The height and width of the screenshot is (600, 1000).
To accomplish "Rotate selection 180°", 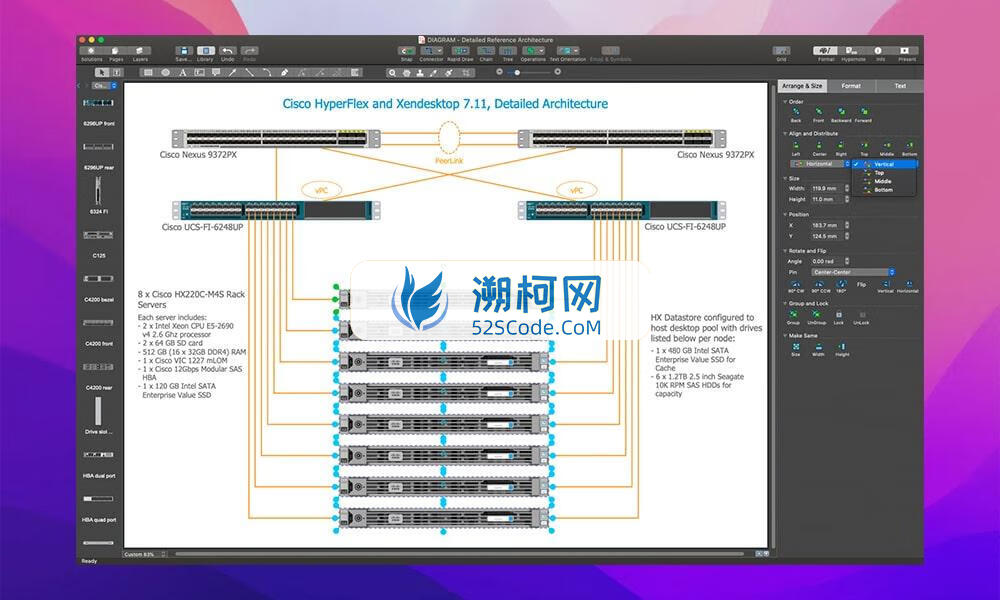I will tap(841, 284).
